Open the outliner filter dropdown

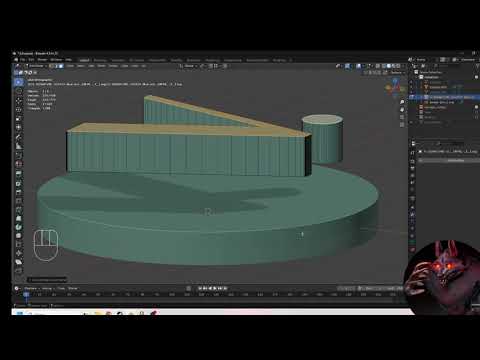tap(477, 66)
